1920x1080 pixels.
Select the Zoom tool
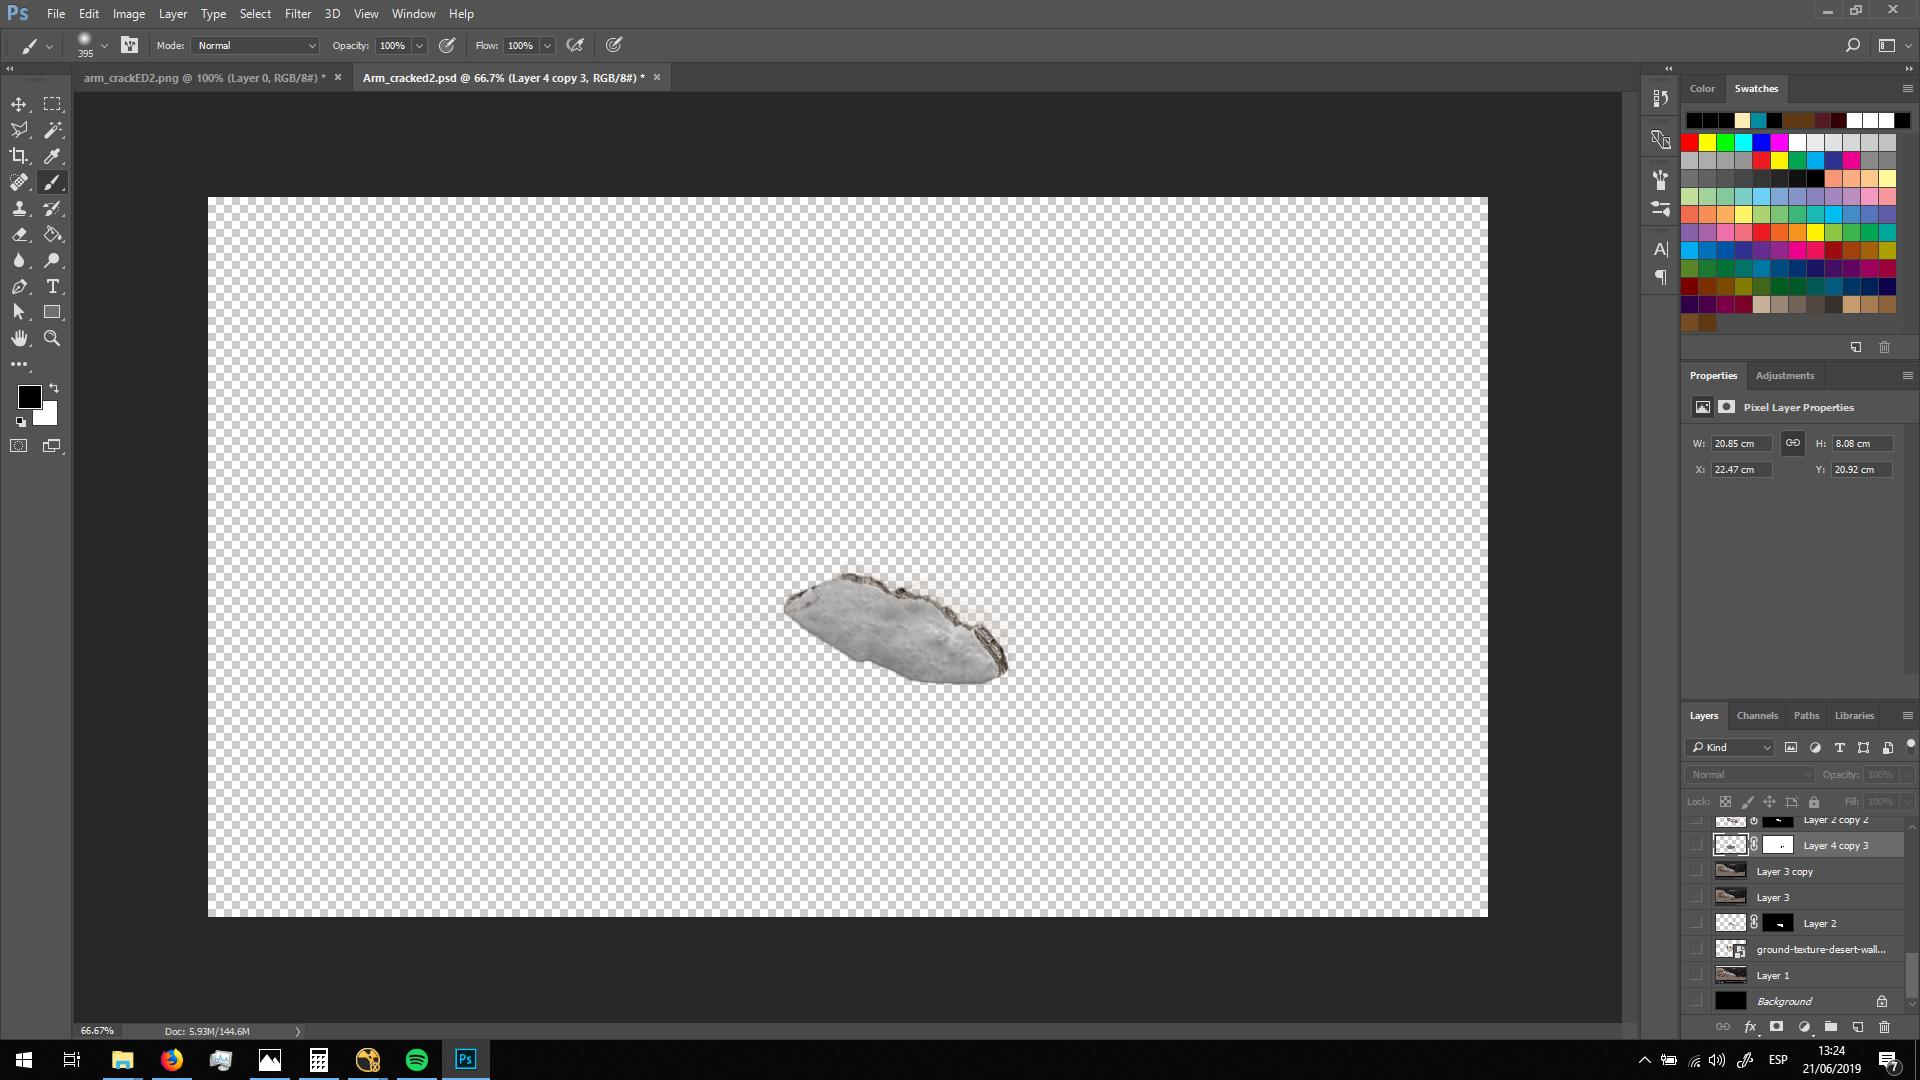tap(53, 338)
